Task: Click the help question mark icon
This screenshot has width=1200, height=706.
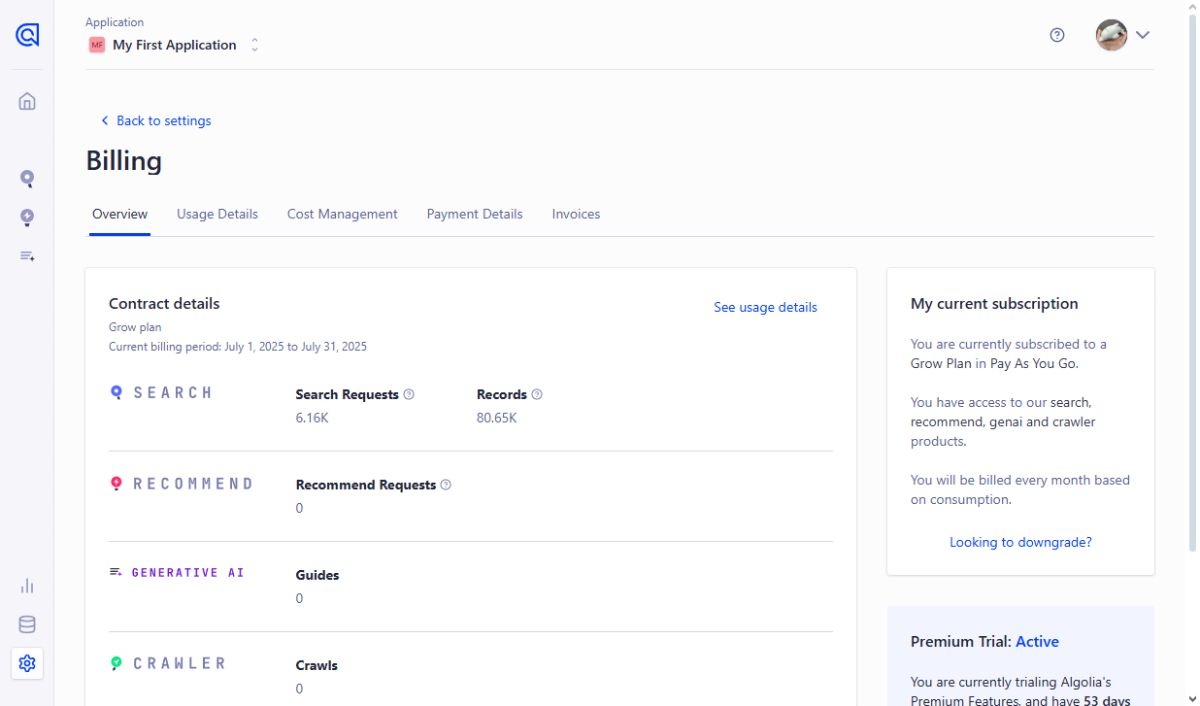Action: click(x=1057, y=35)
